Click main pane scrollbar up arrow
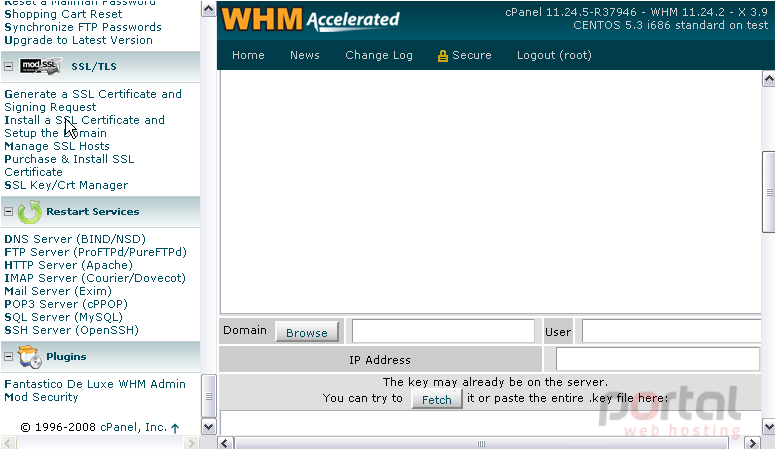Image resolution: width=776 pixels, height=450 pixels. [769, 79]
